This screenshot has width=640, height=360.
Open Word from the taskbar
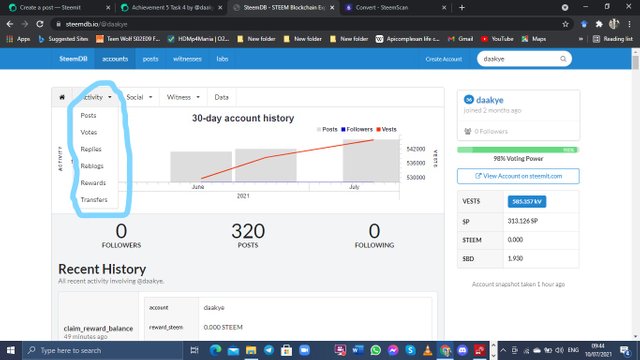point(358,350)
